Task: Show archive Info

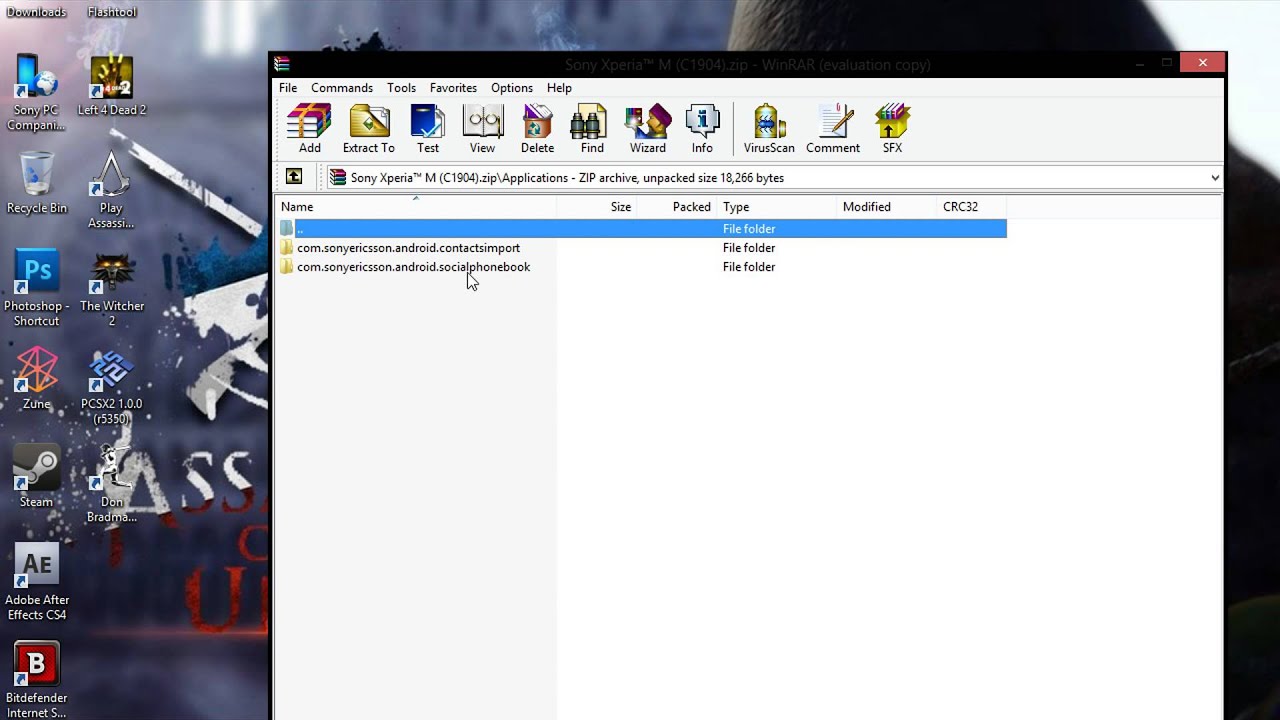Action: [x=702, y=128]
